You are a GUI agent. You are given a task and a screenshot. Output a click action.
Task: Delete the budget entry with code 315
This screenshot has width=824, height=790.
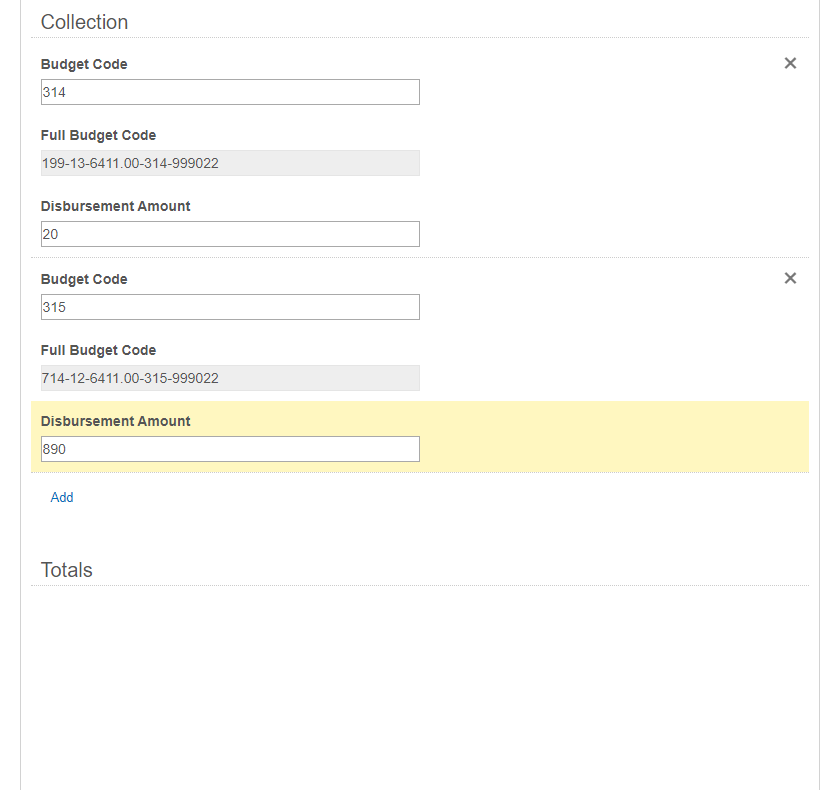pyautogui.click(x=790, y=278)
